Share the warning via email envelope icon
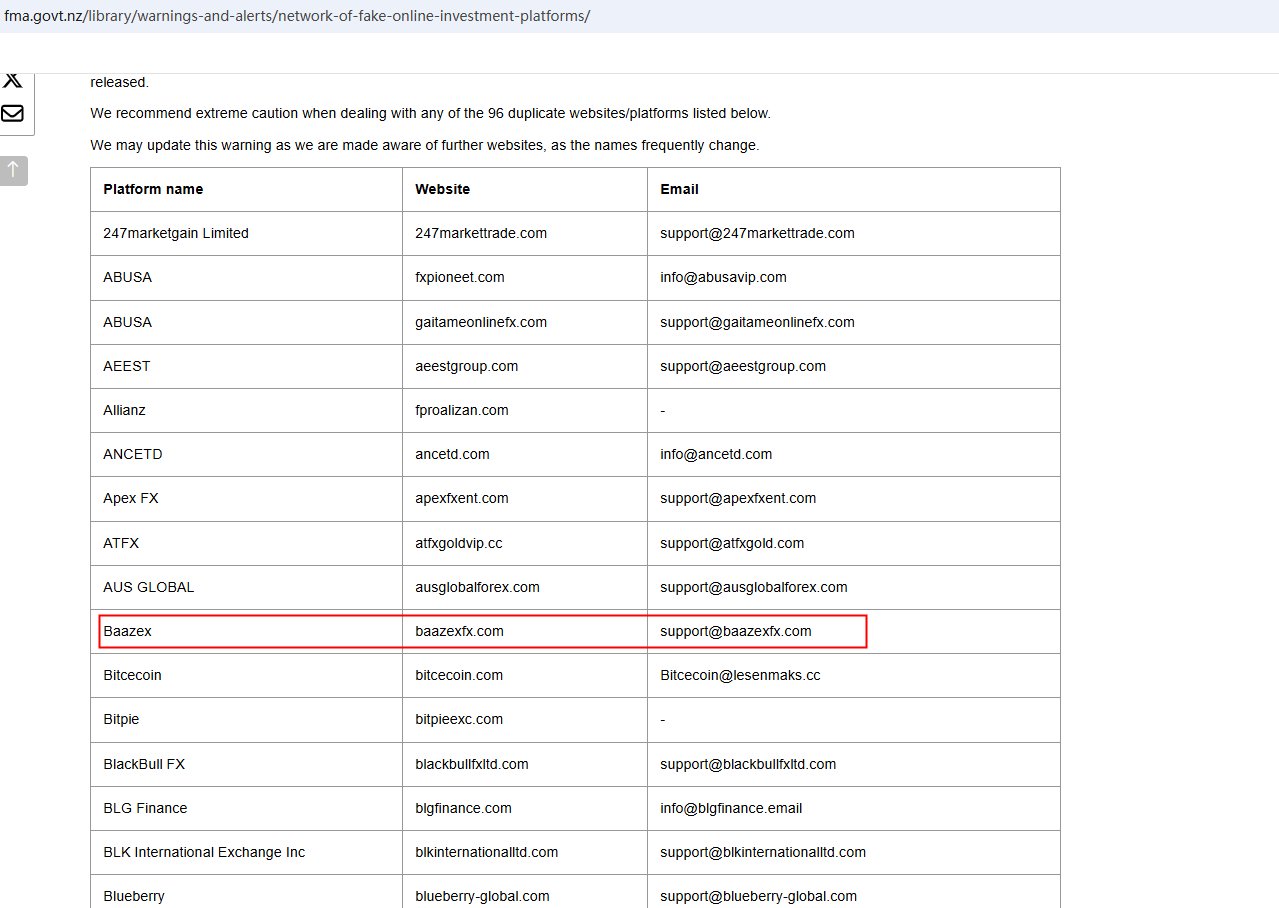Viewport: 1279px width, 908px height. (x=13, y=113)
